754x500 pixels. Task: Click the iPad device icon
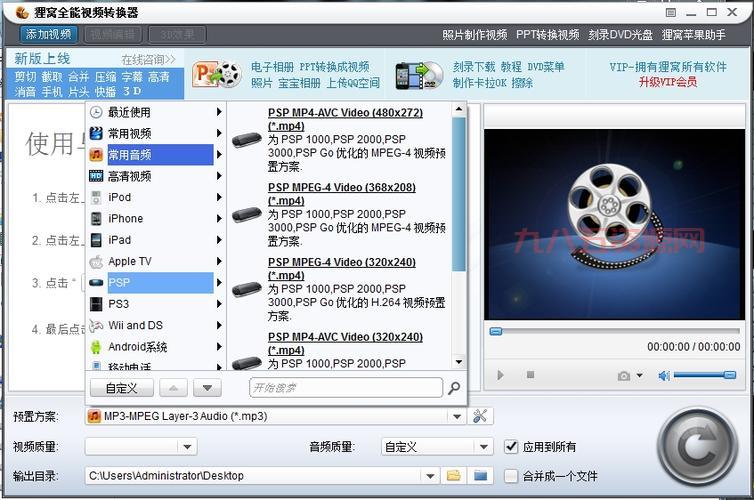pos(96,240)
